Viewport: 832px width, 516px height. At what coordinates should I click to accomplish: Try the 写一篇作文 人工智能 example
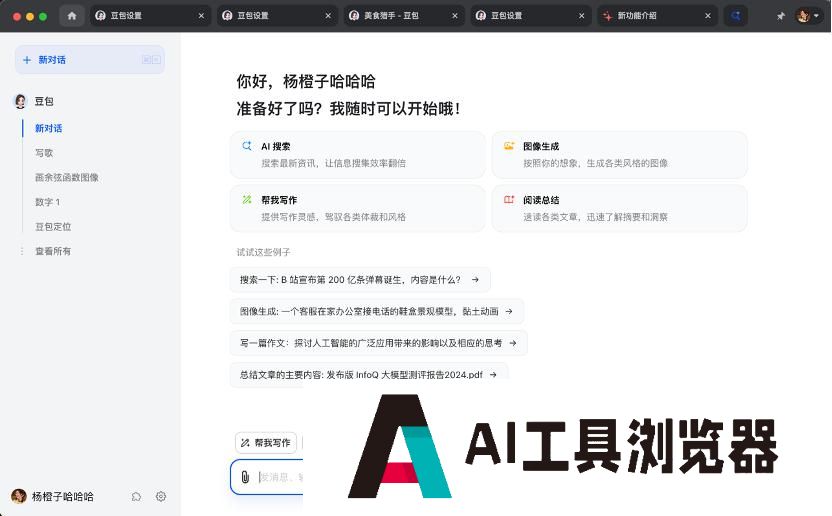point(379,343)
